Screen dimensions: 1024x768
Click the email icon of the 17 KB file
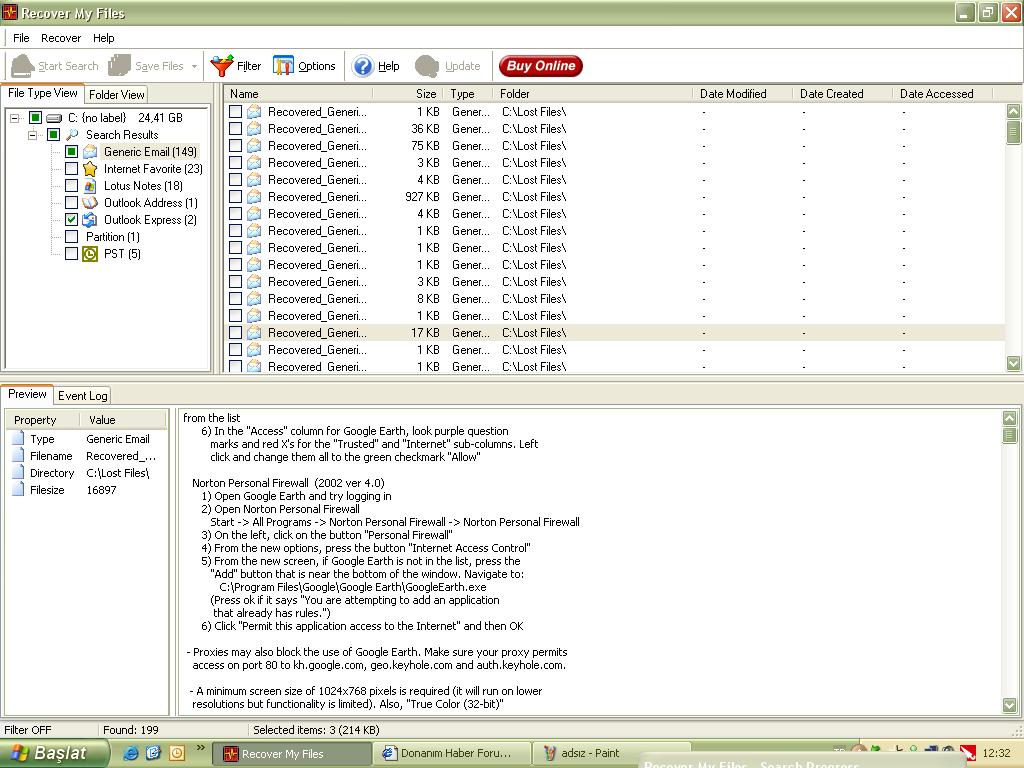click(254, 332)
